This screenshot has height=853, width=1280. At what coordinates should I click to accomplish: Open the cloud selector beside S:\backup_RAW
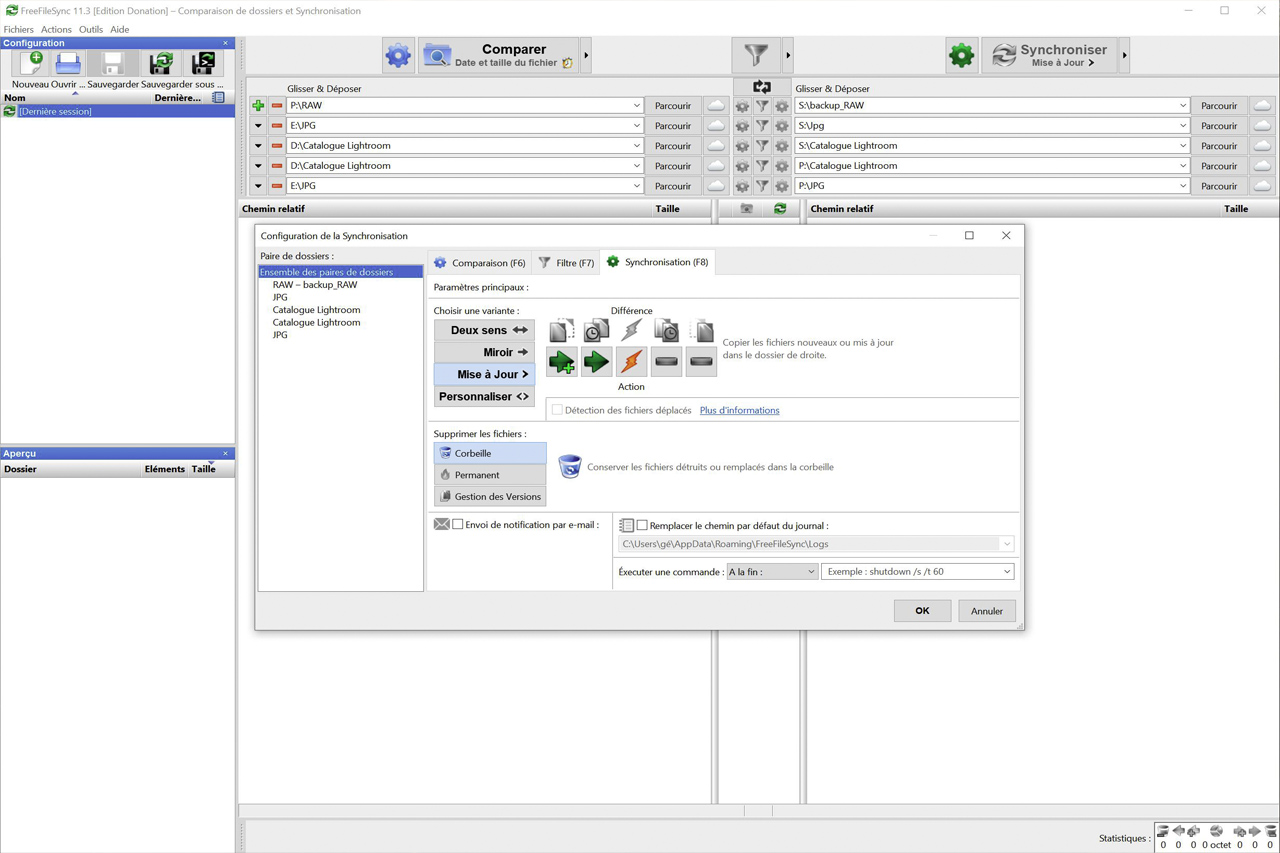tap(1262, 106)
